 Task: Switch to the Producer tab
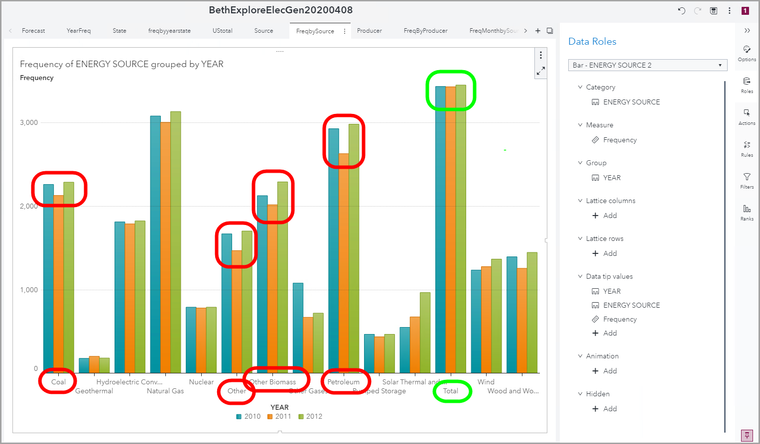pos(369,31)
